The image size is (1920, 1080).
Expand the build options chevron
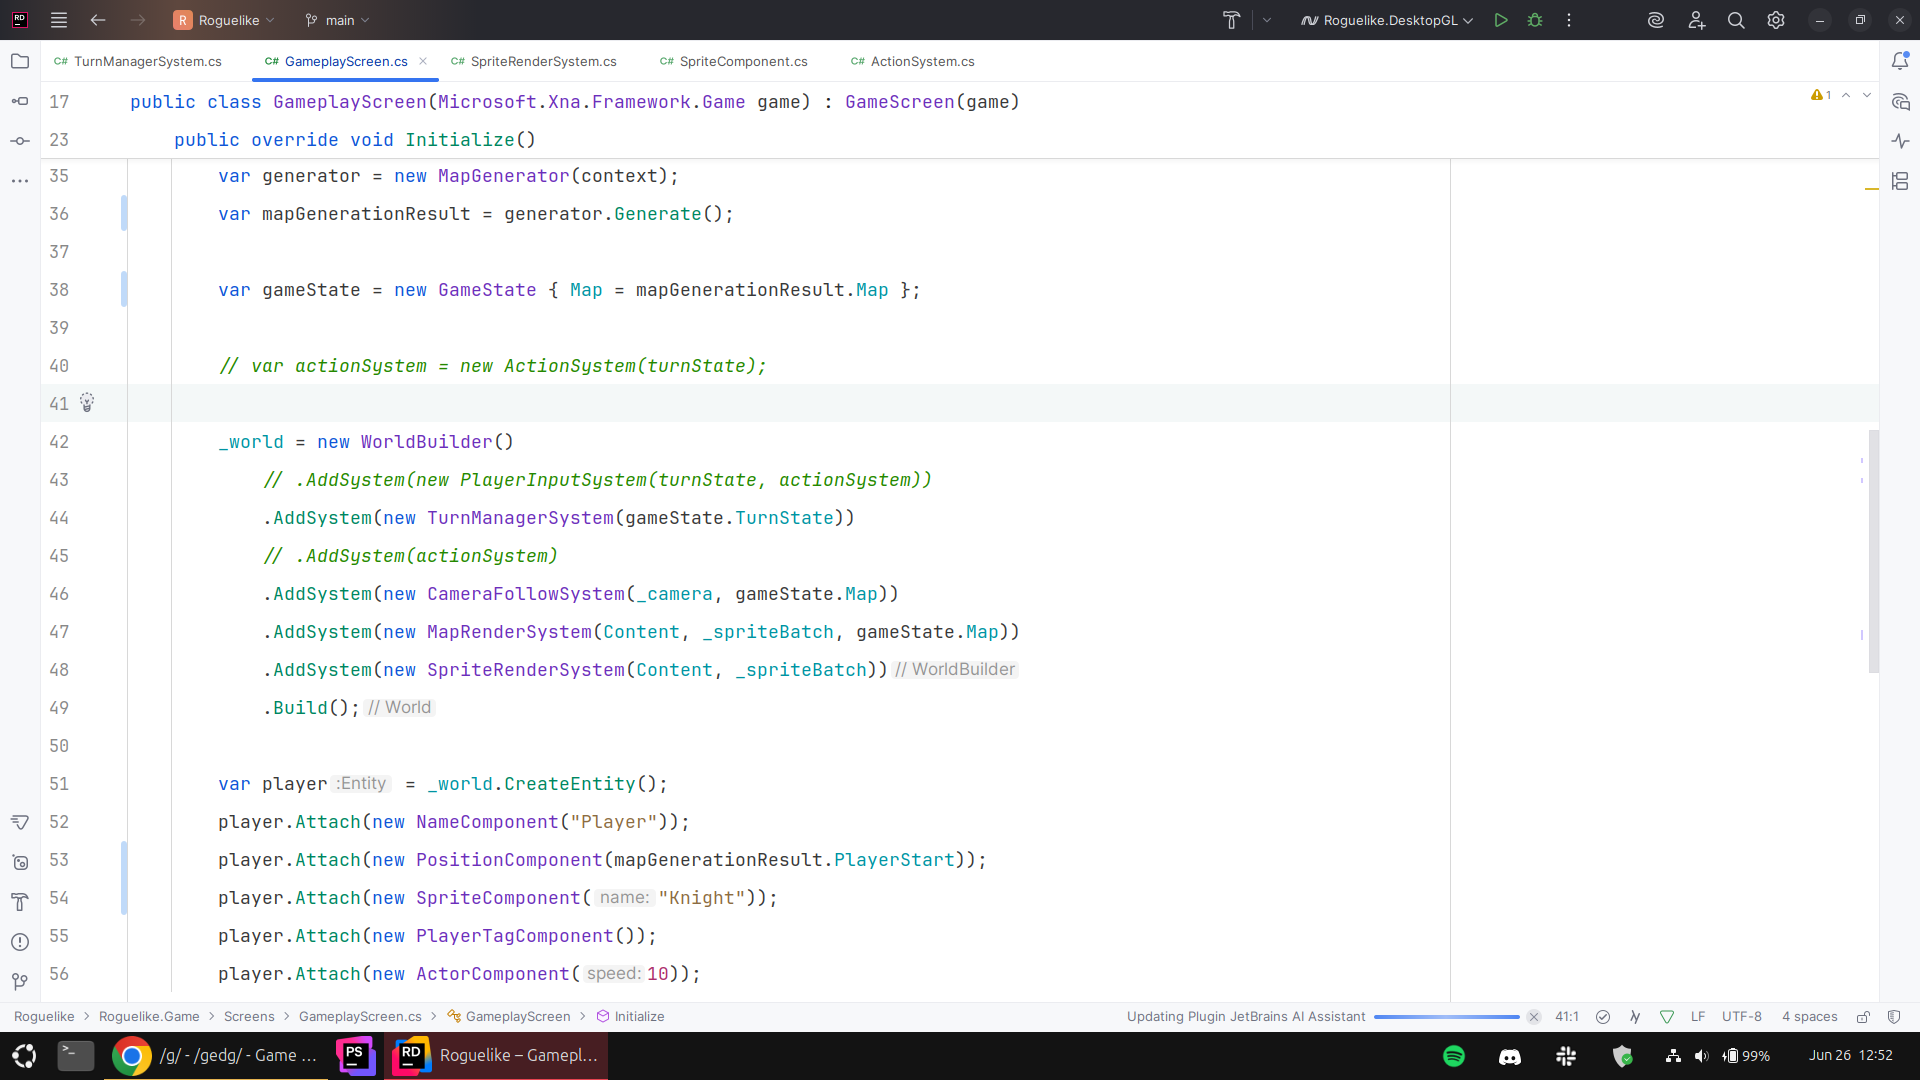click(1267, 20)
